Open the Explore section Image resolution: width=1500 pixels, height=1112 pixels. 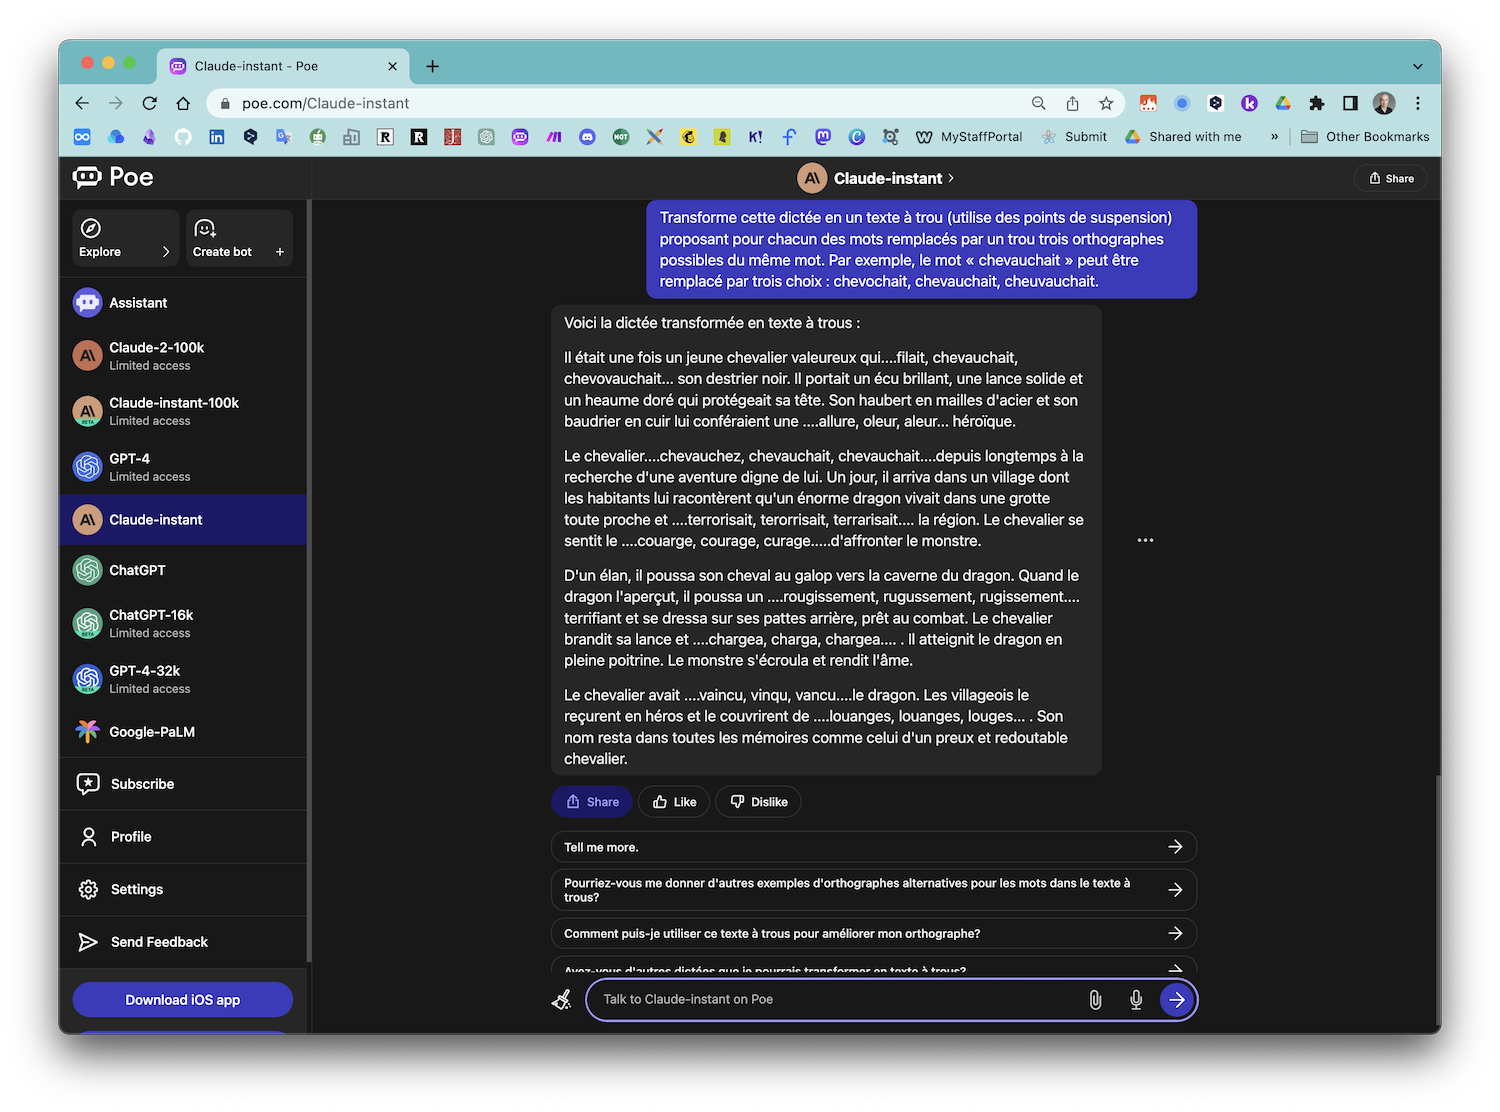[x=125, y=238]
